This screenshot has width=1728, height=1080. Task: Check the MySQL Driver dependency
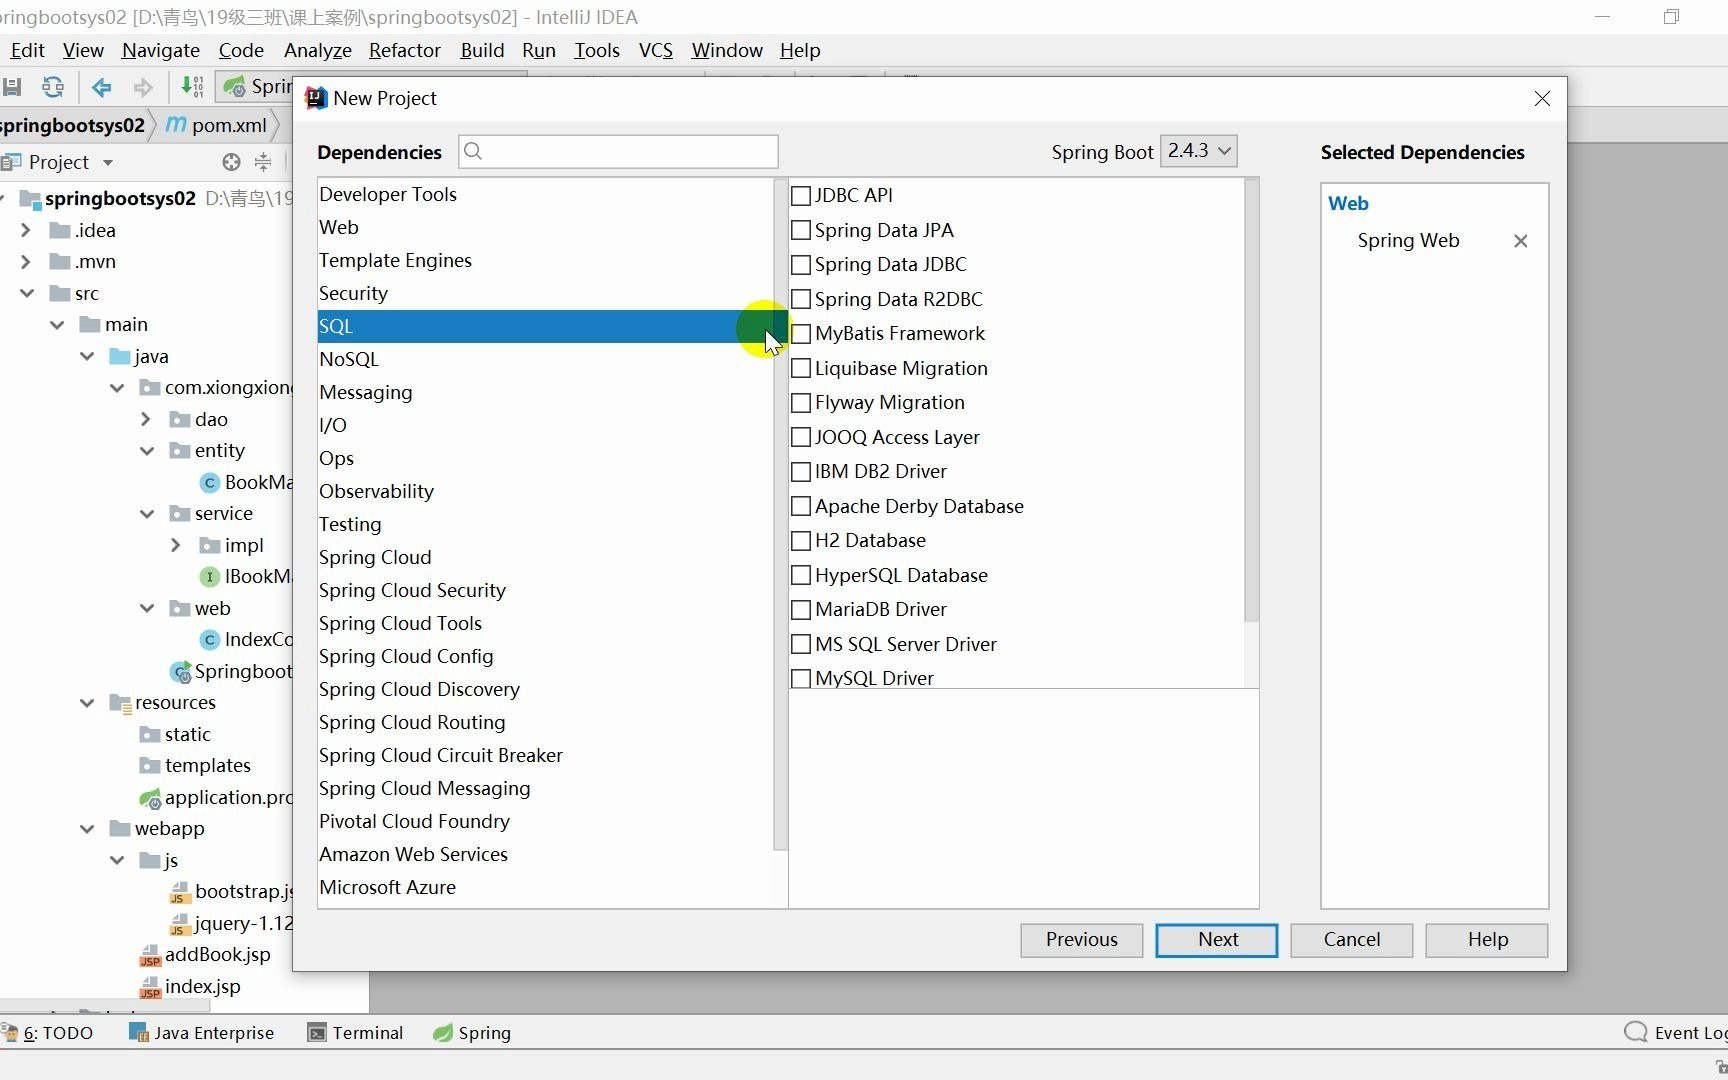(x=800, y=679)
